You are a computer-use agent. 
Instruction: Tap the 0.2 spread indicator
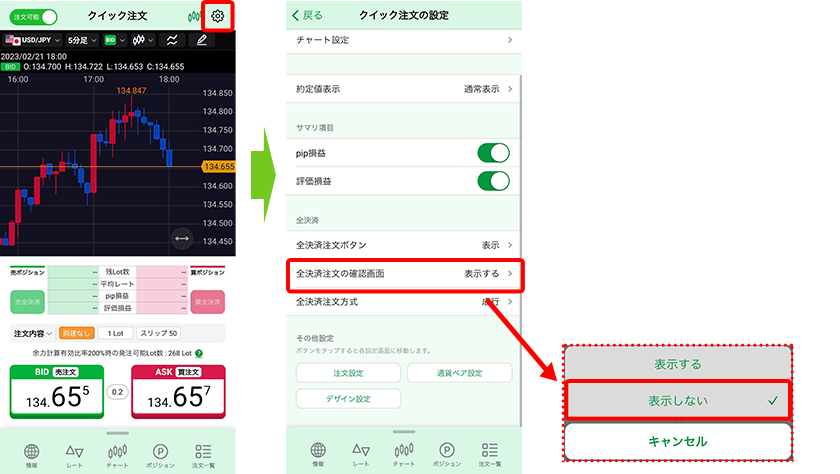117,392
